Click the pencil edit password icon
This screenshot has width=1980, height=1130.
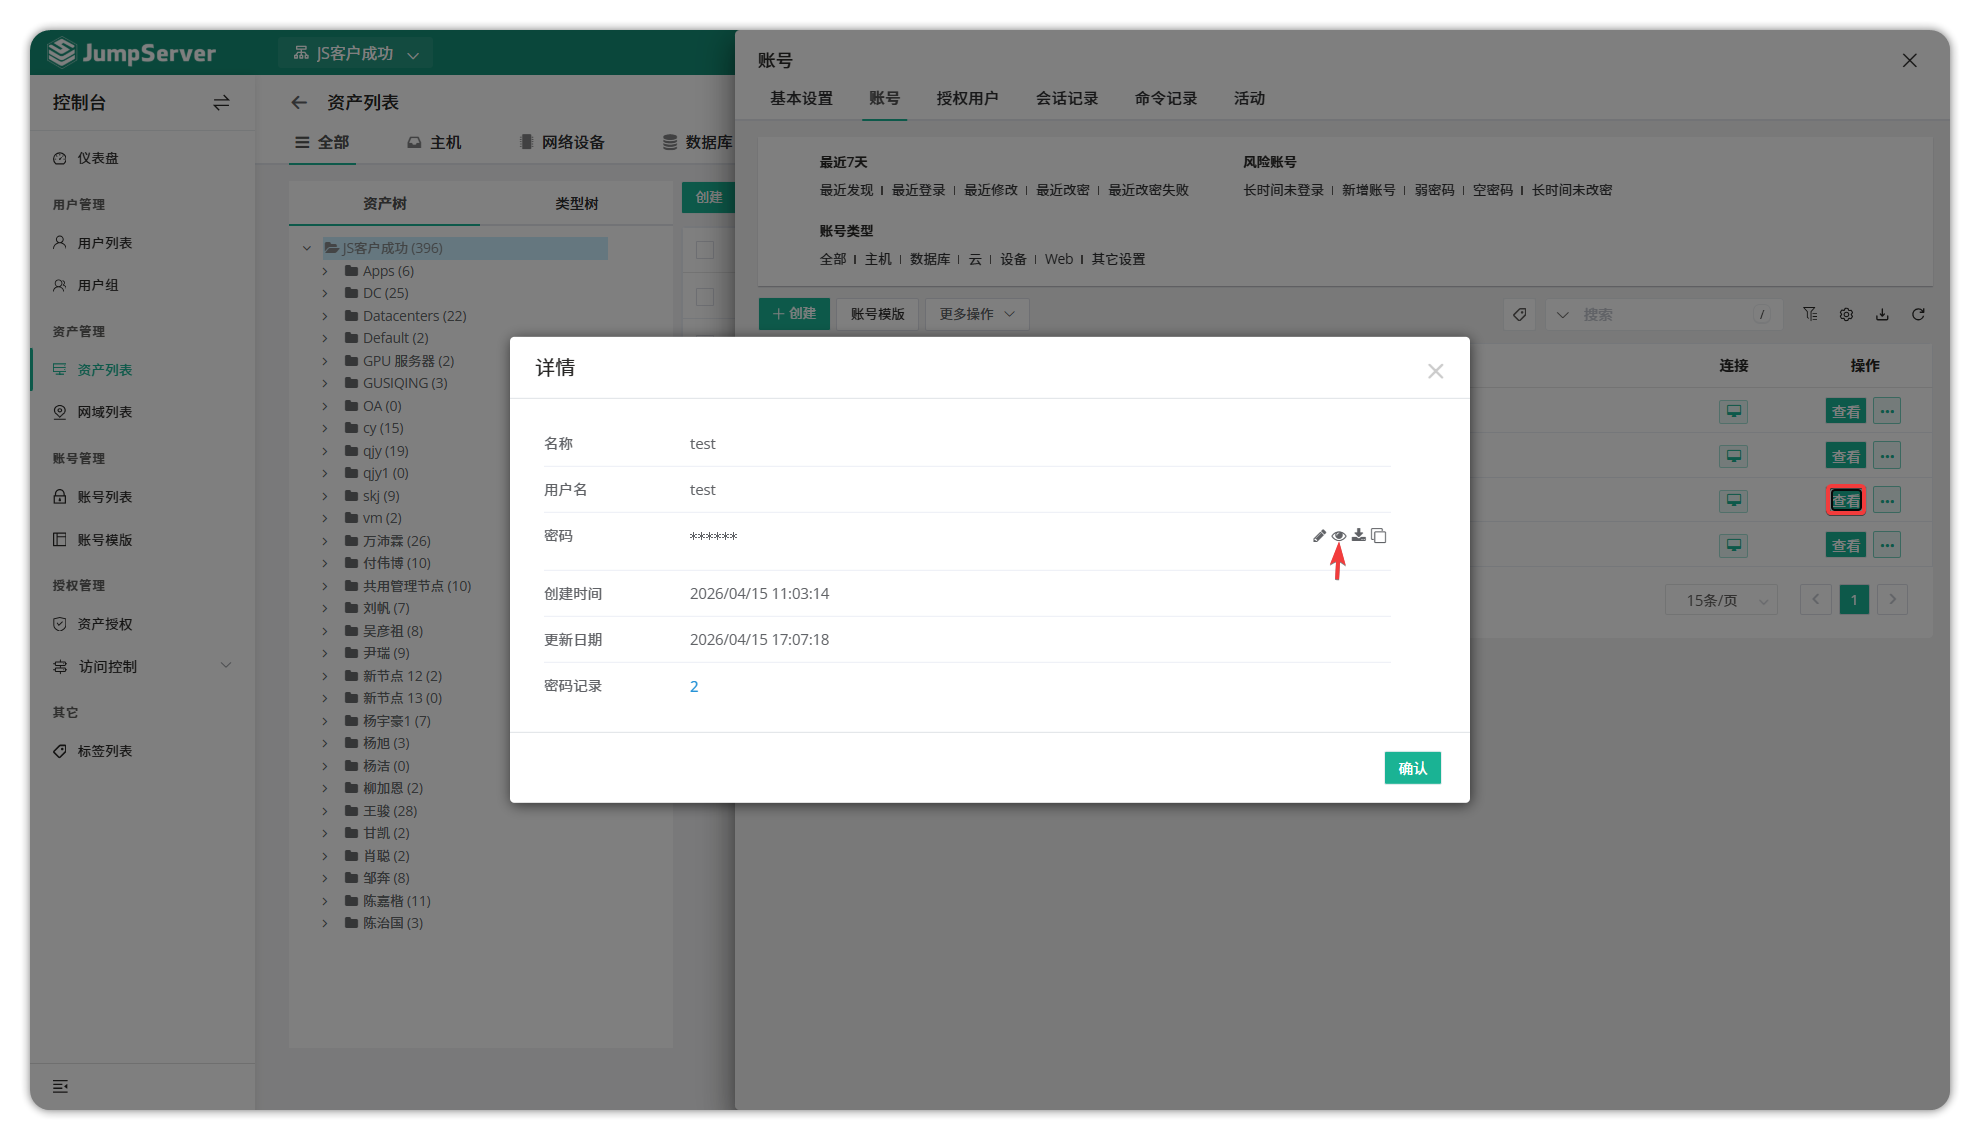(1319, 536)
